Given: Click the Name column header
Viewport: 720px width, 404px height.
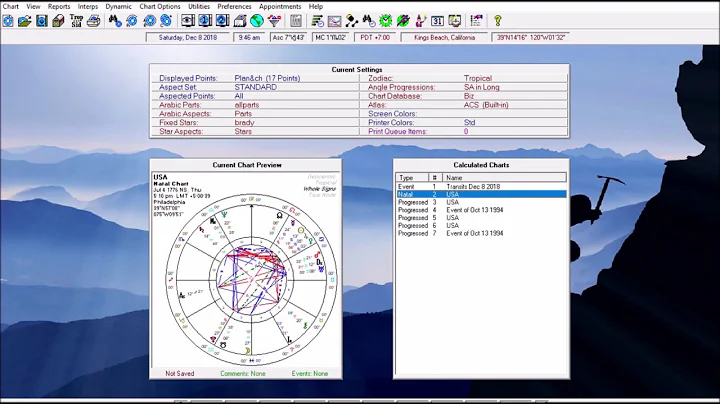Looking at the screenshot, I should point(504,178).
